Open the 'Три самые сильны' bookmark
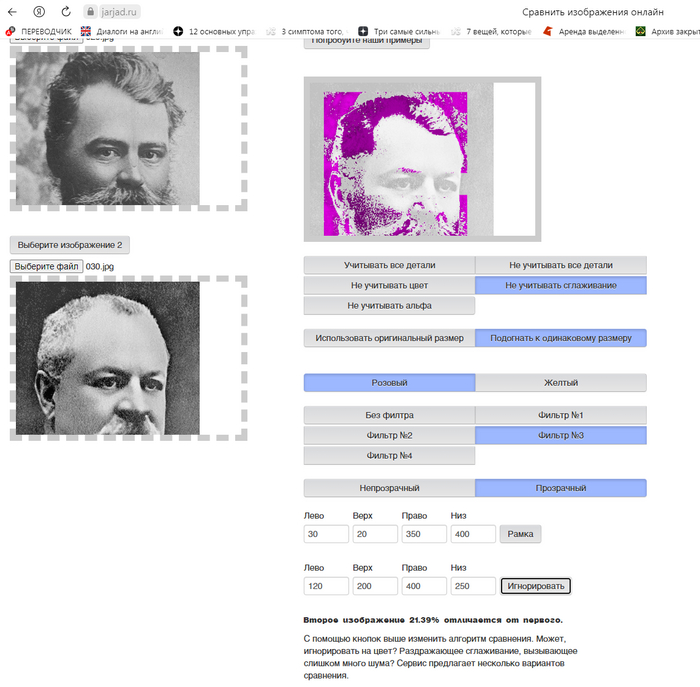The width and height of the screenshot is (700, 687). coord(399,31)
